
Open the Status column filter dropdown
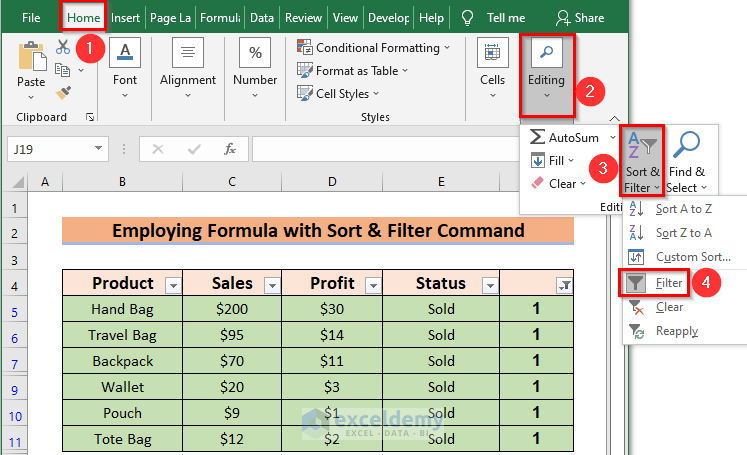click(489, 284)
